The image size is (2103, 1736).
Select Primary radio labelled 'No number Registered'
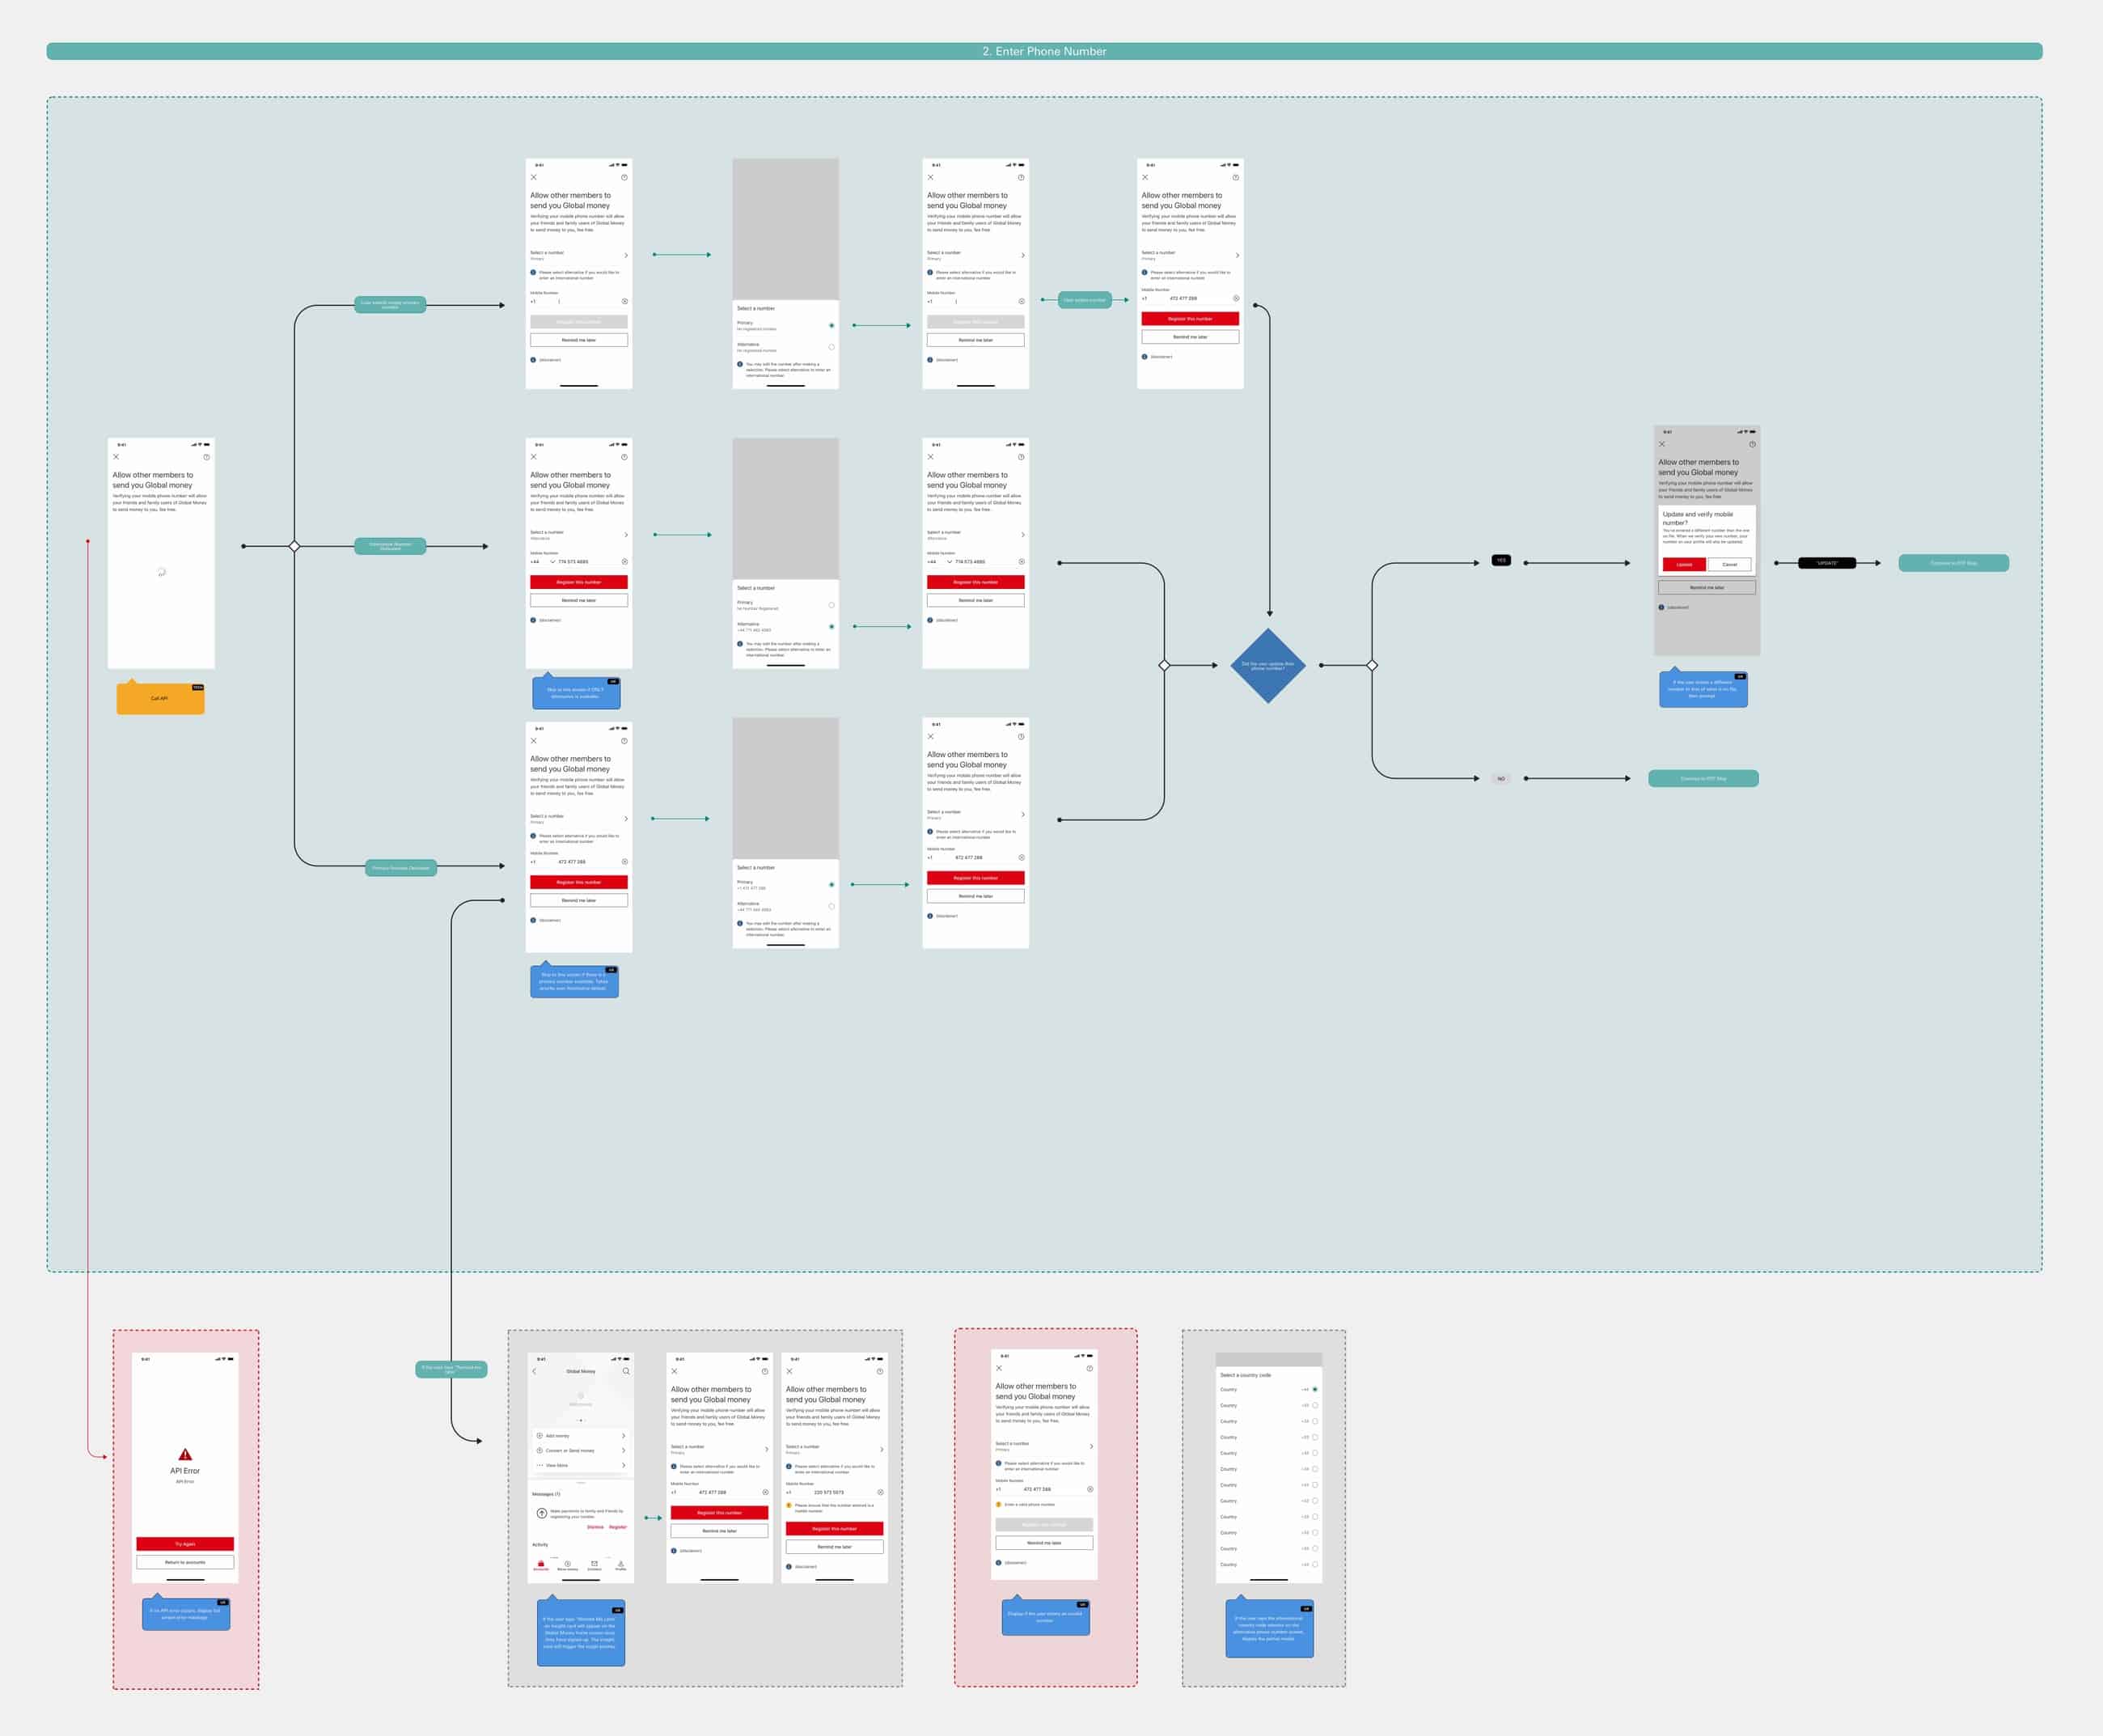(x=831, y=605)
